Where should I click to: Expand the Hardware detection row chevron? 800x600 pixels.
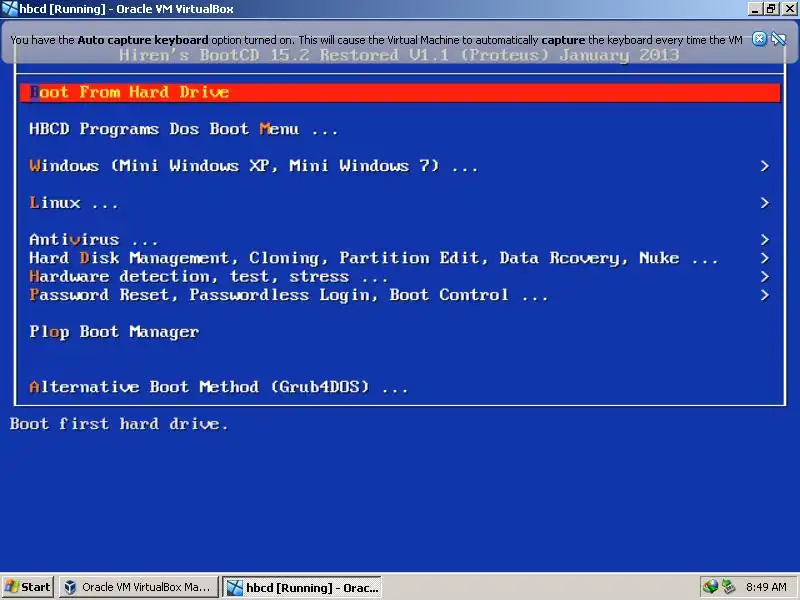[x=764, y=277]
